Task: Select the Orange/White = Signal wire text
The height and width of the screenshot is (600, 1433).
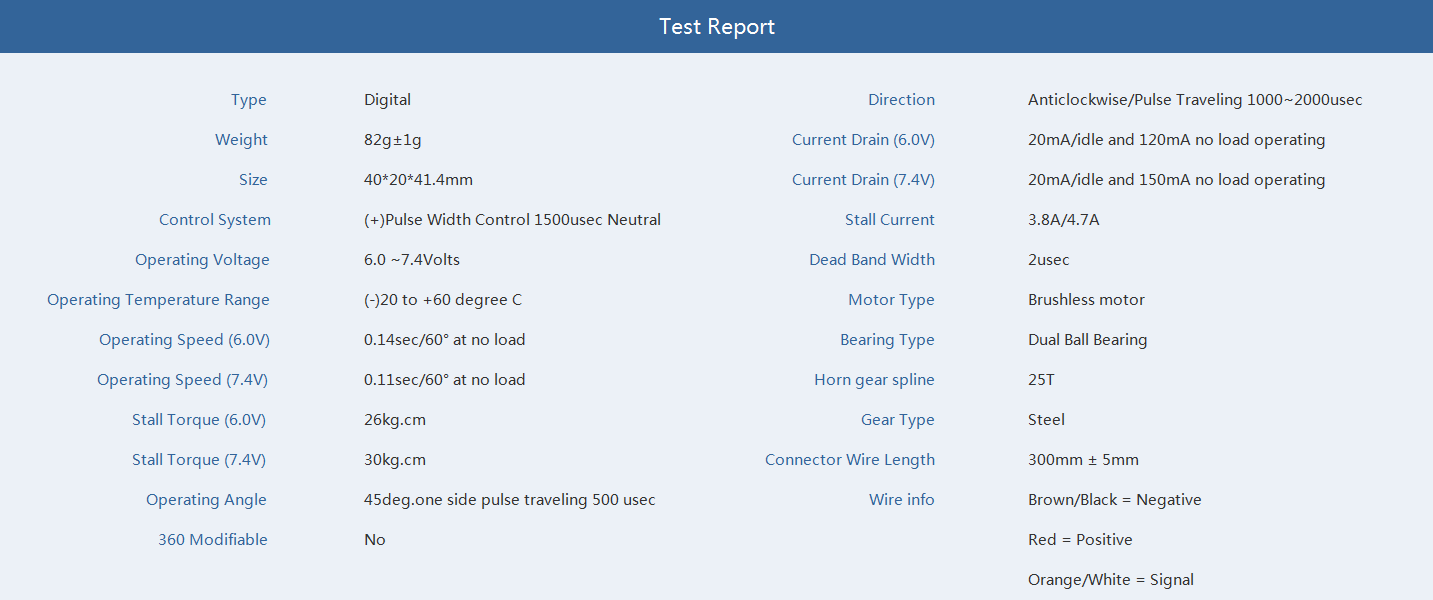Action: tap(1111, 580)
